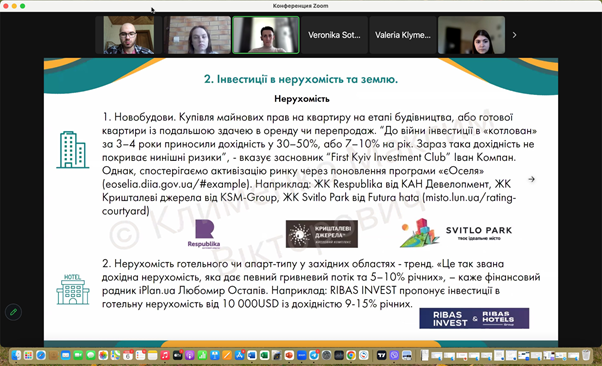Launch Microsoft Excel from the Dock
The image size is (602, 366).
point(264,355)
